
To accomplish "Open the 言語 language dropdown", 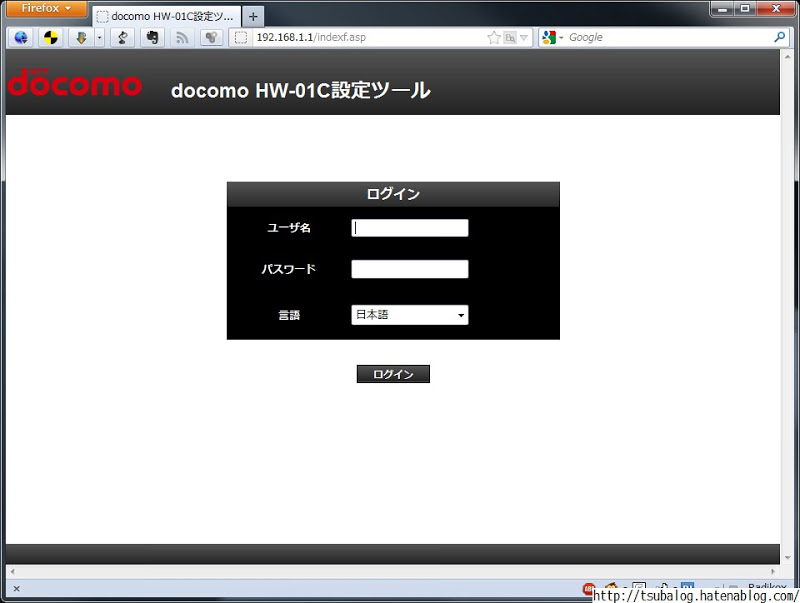I will 410,315.
